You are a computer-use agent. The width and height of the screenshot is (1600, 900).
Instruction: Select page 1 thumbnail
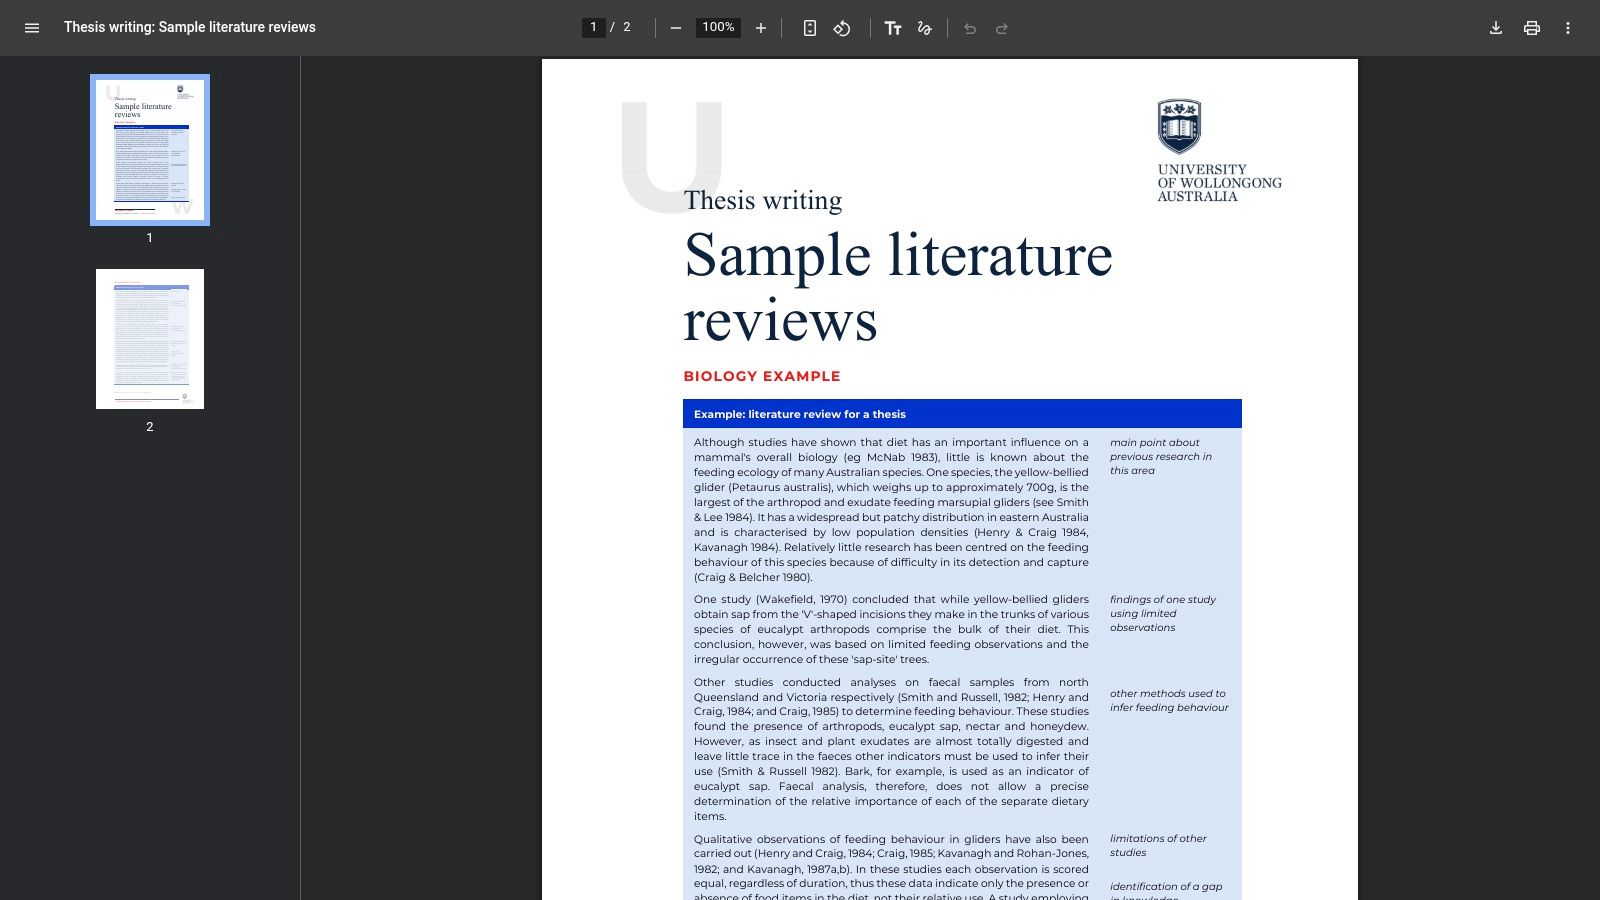[150, 150]
